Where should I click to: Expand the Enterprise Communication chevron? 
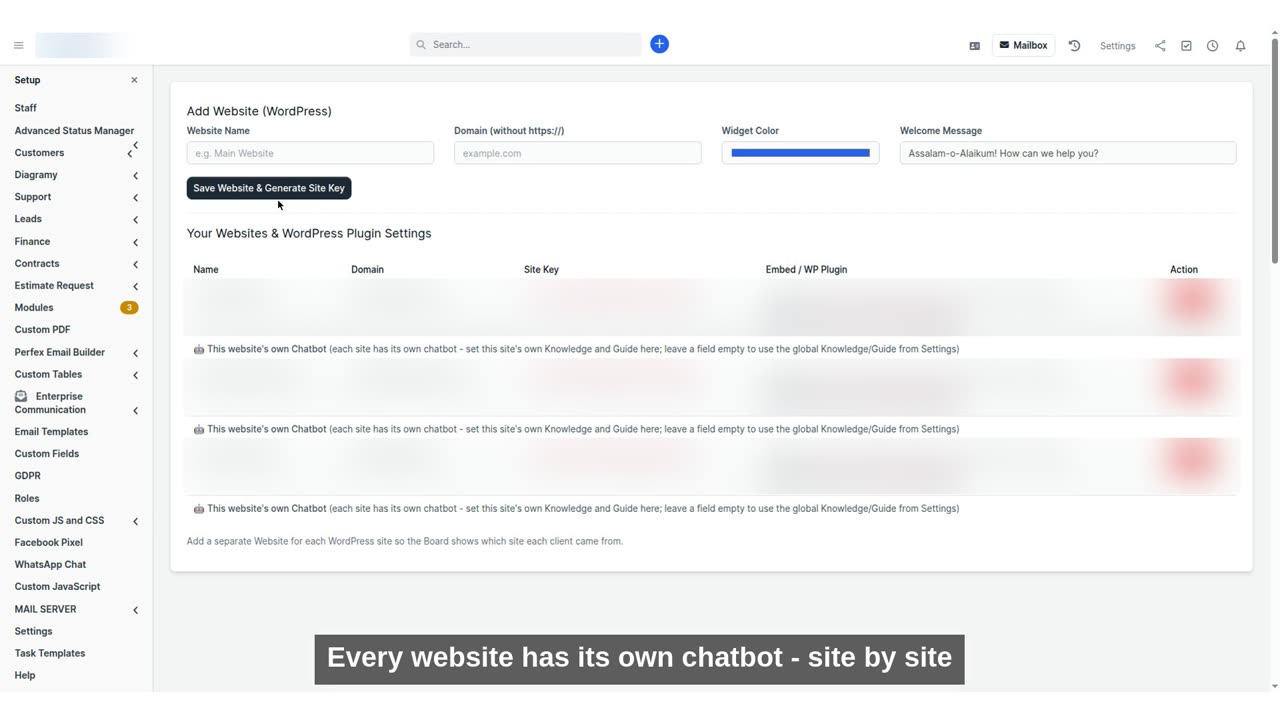click(135, 411)
